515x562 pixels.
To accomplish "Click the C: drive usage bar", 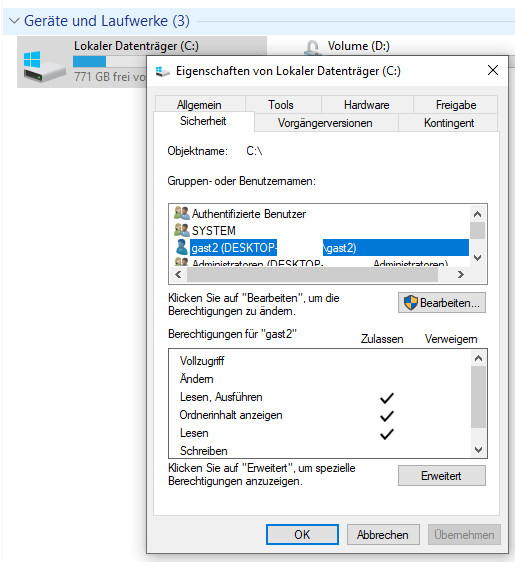I will [110, 62].
